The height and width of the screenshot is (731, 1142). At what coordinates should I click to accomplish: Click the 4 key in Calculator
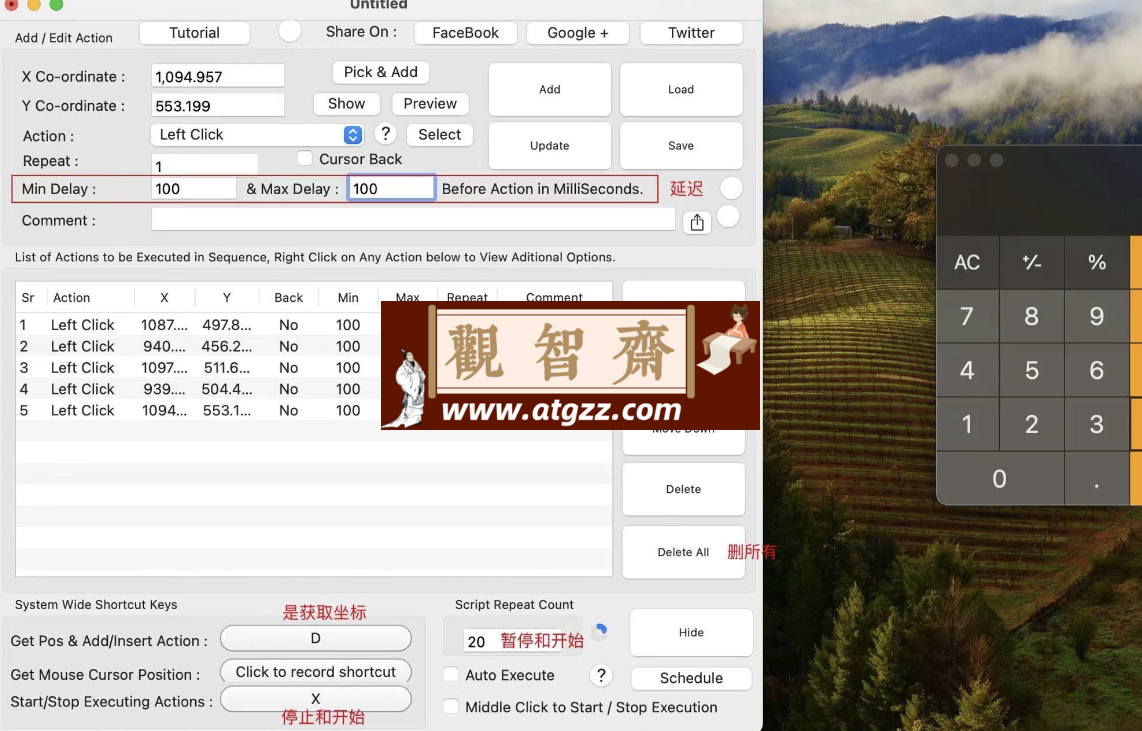coord(967,370)
